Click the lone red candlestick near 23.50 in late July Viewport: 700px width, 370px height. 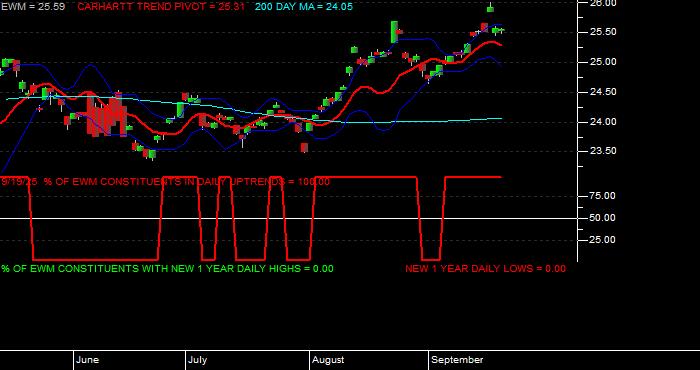[x=304, y=148]
